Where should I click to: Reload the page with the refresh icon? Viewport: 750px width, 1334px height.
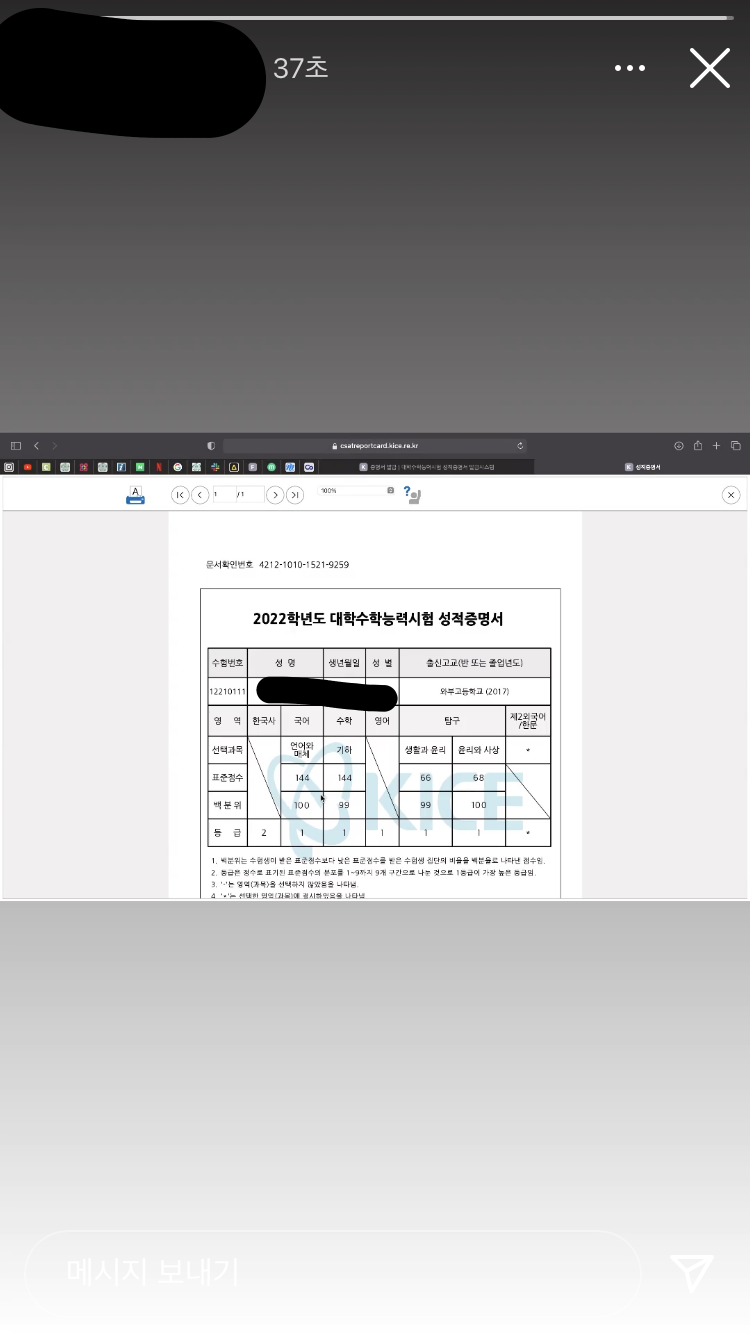[520, 446]
